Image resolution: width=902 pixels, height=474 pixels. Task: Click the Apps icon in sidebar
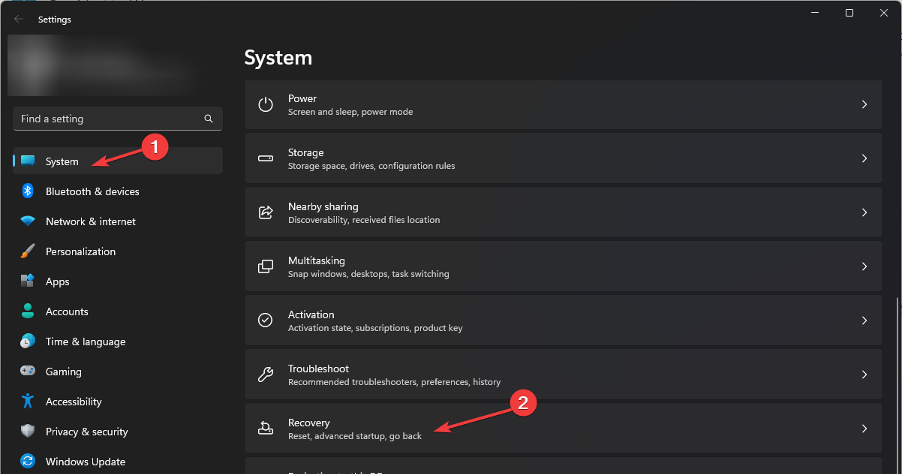pyautogui.click(x=28, y=281)
